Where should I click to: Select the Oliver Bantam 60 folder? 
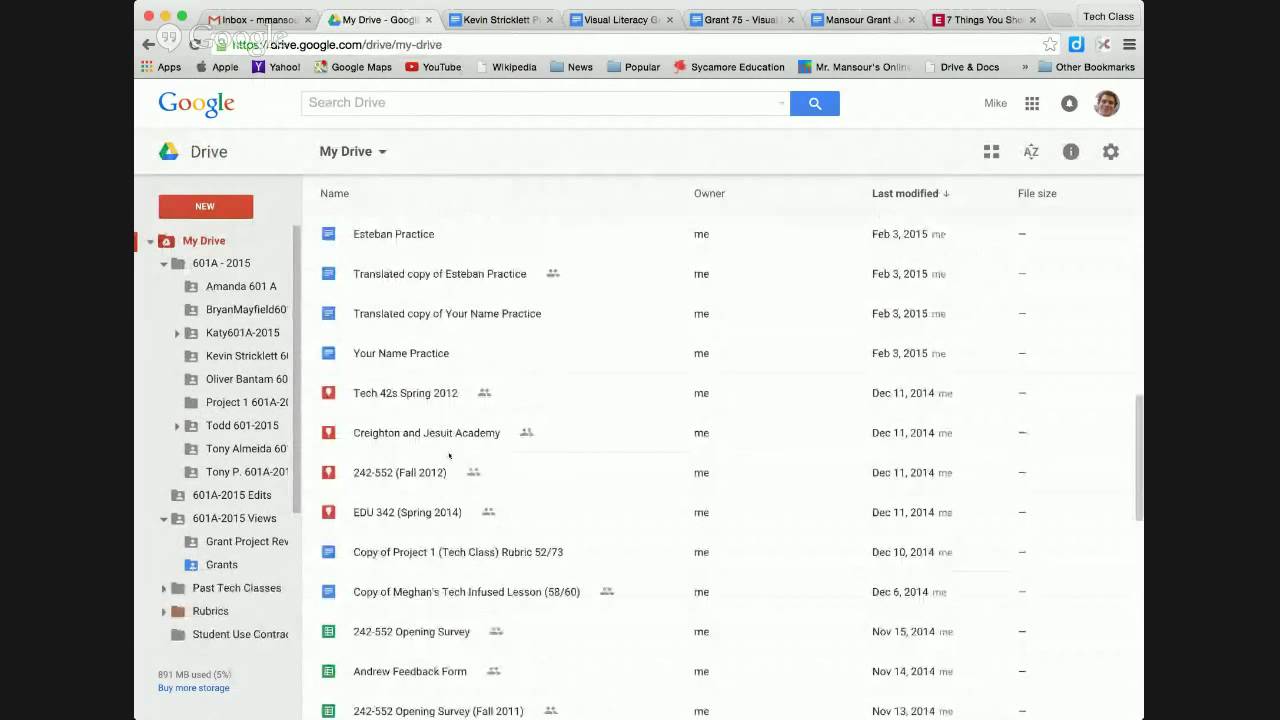(237, 379)
